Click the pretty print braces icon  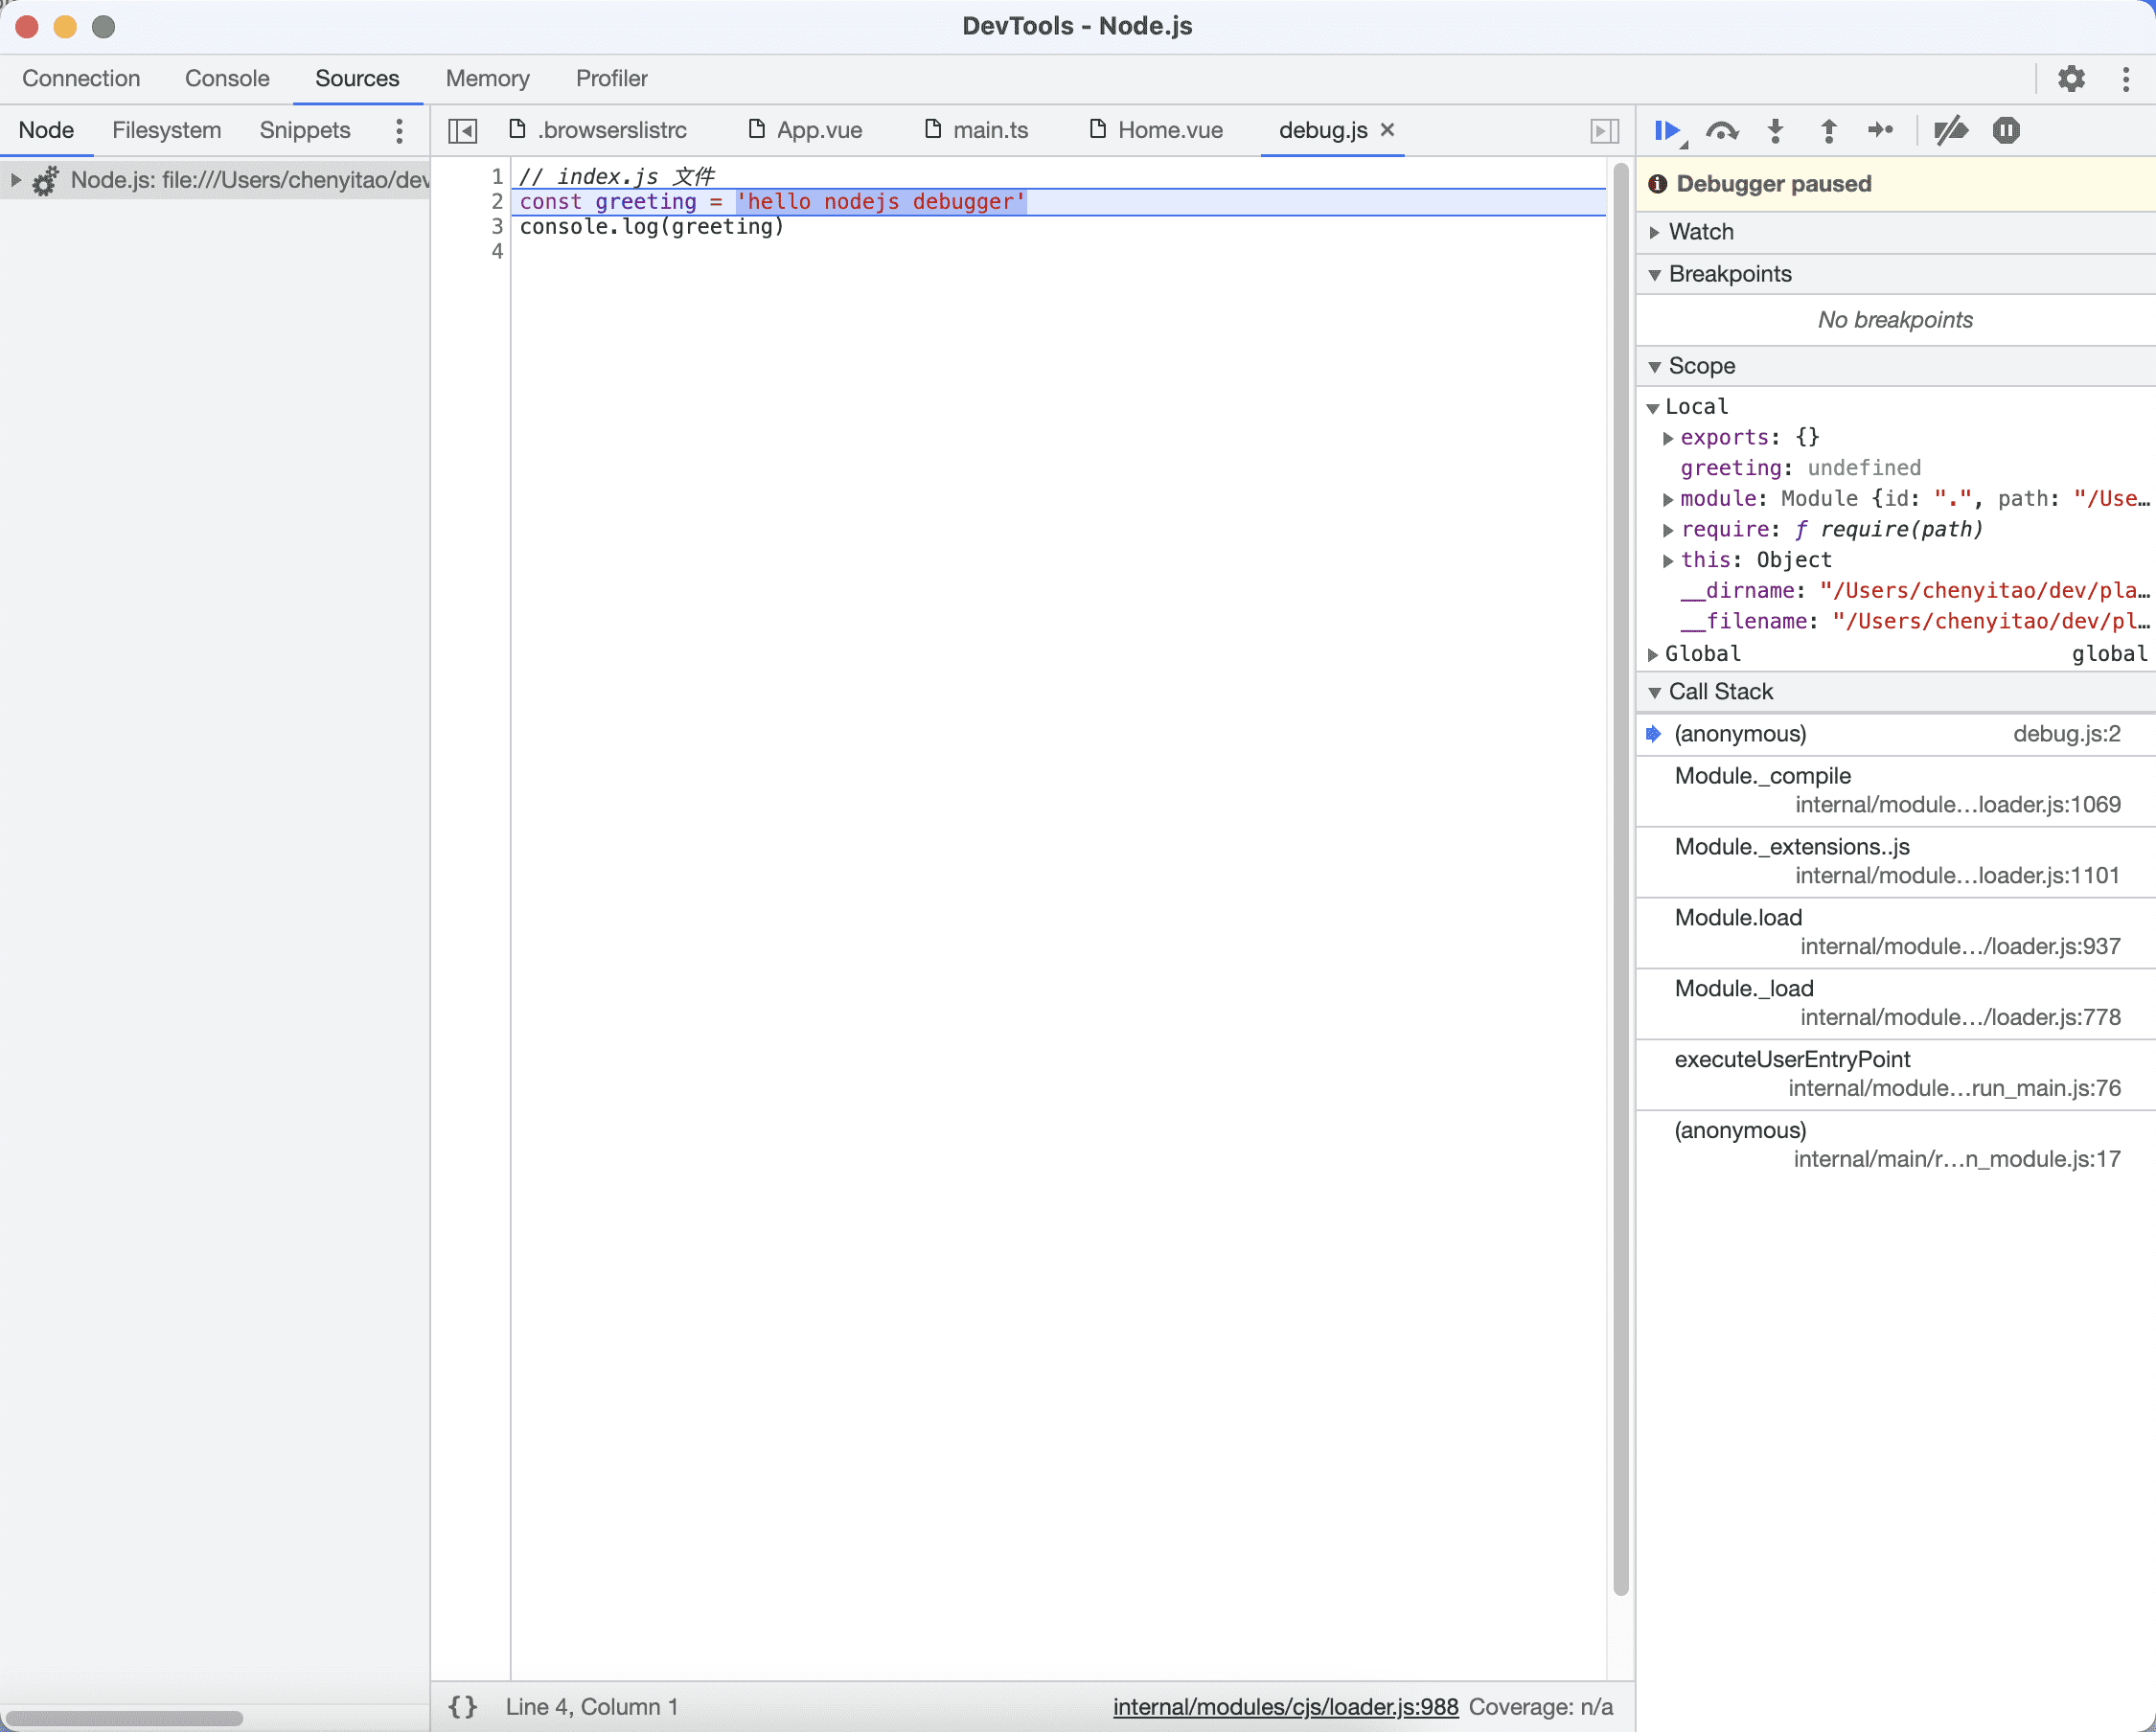tap(462, 1707)
